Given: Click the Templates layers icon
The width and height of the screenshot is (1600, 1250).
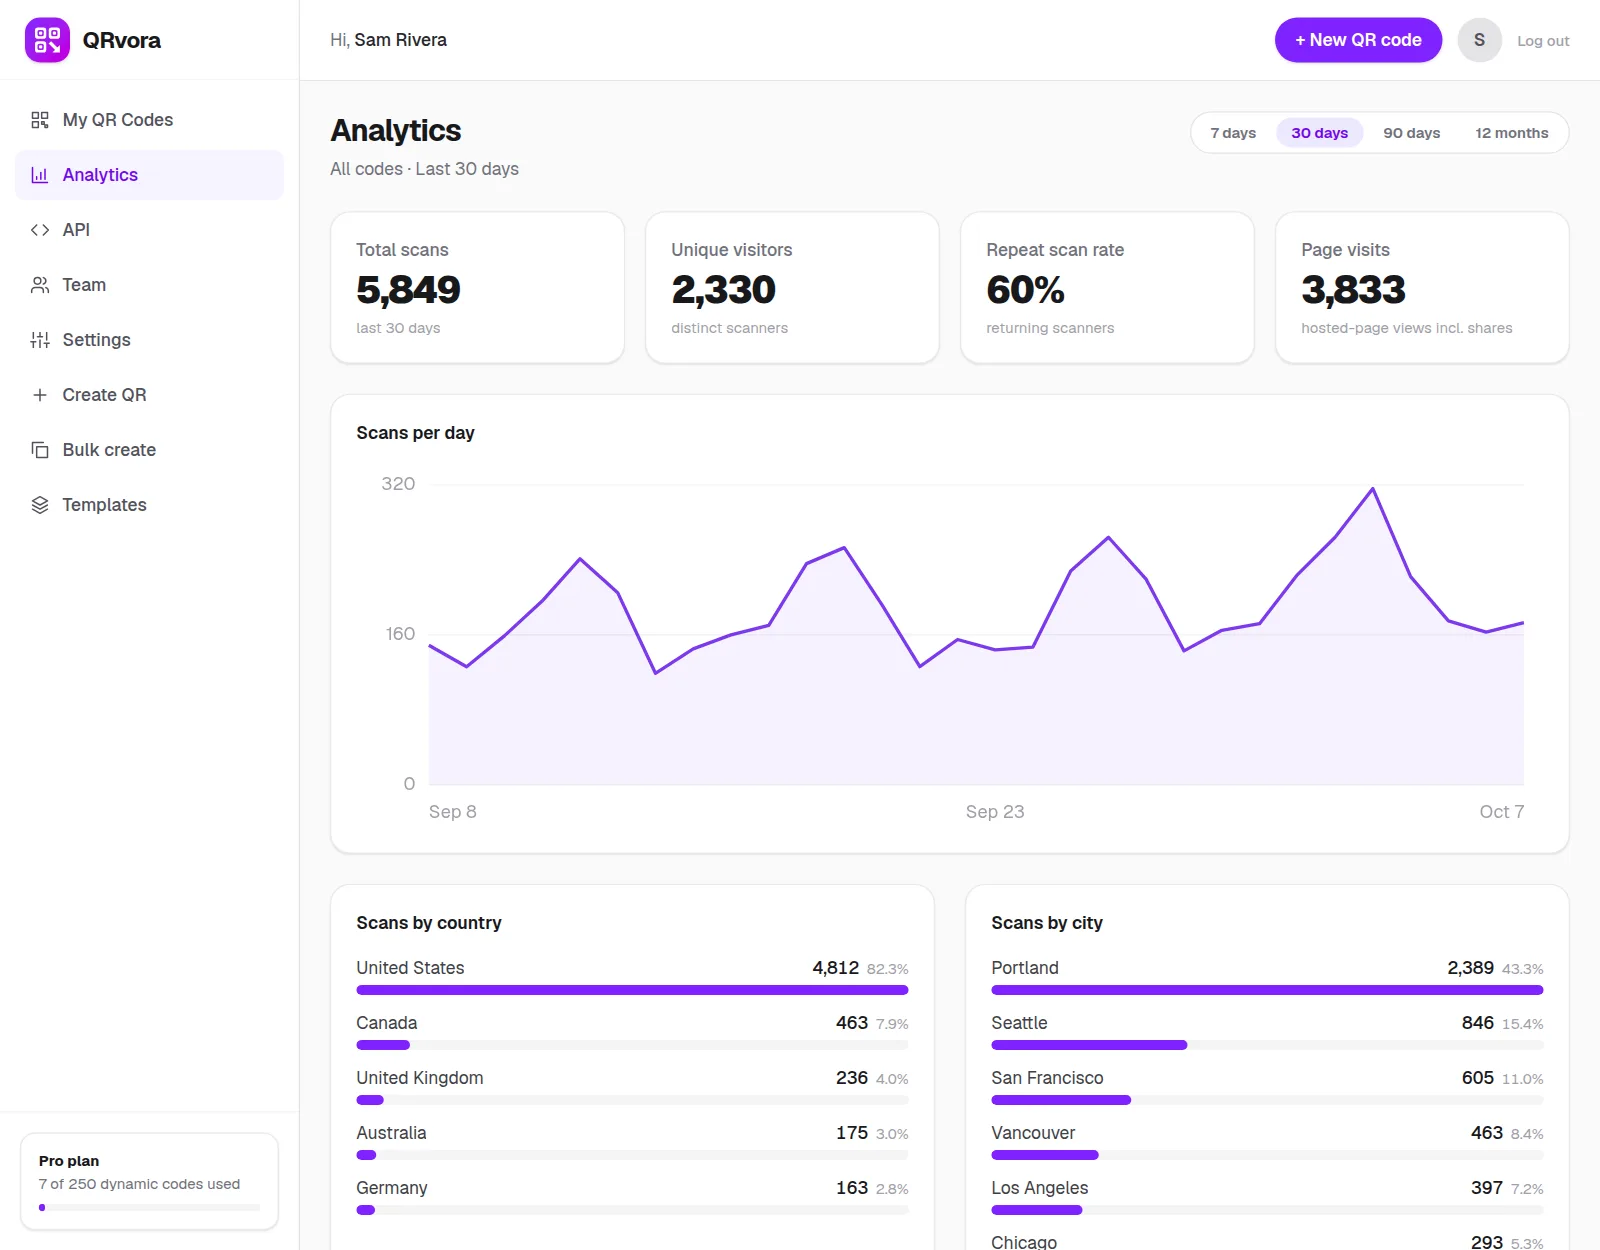Looking at the screenshot, I should click(x=40, y=505).
